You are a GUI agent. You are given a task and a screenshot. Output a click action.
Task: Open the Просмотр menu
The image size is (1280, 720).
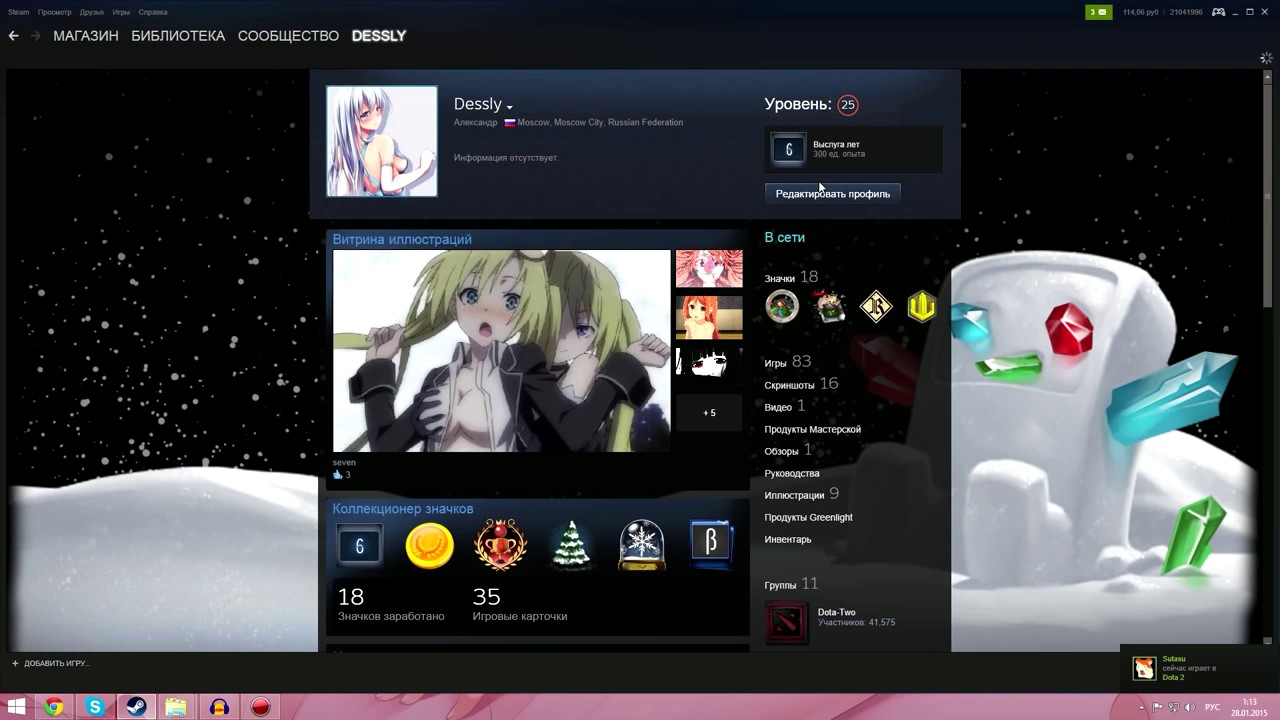pyautogui.click(x=55, y=12)
